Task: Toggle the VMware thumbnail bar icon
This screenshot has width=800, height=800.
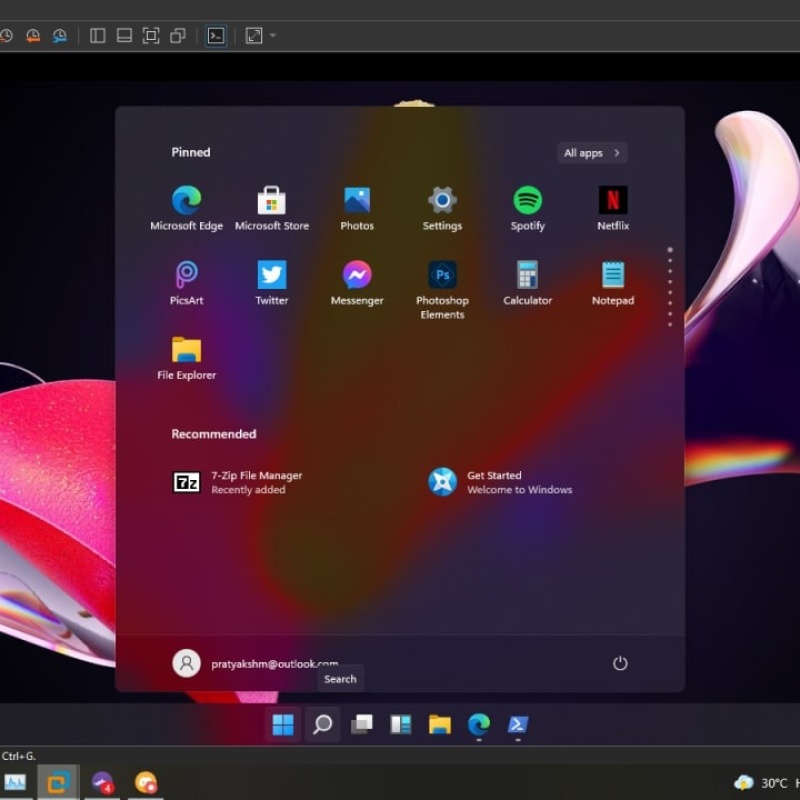Action: [x=124, y=36]
